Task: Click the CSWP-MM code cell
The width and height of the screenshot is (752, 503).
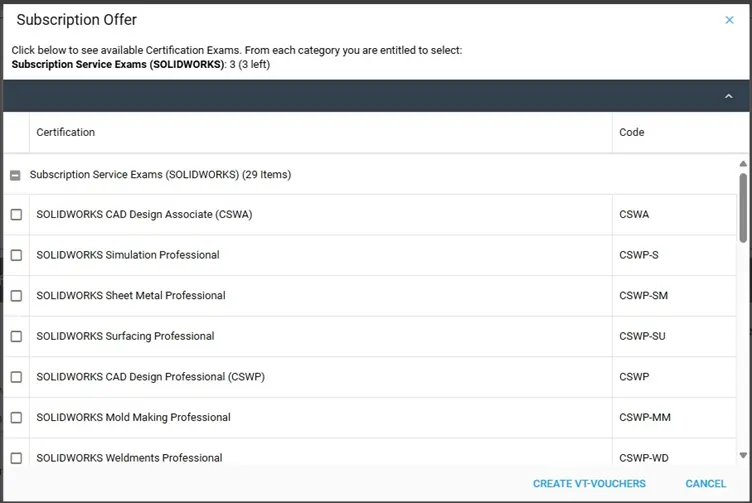Action: pyautogui.click(x=674, y=417)
